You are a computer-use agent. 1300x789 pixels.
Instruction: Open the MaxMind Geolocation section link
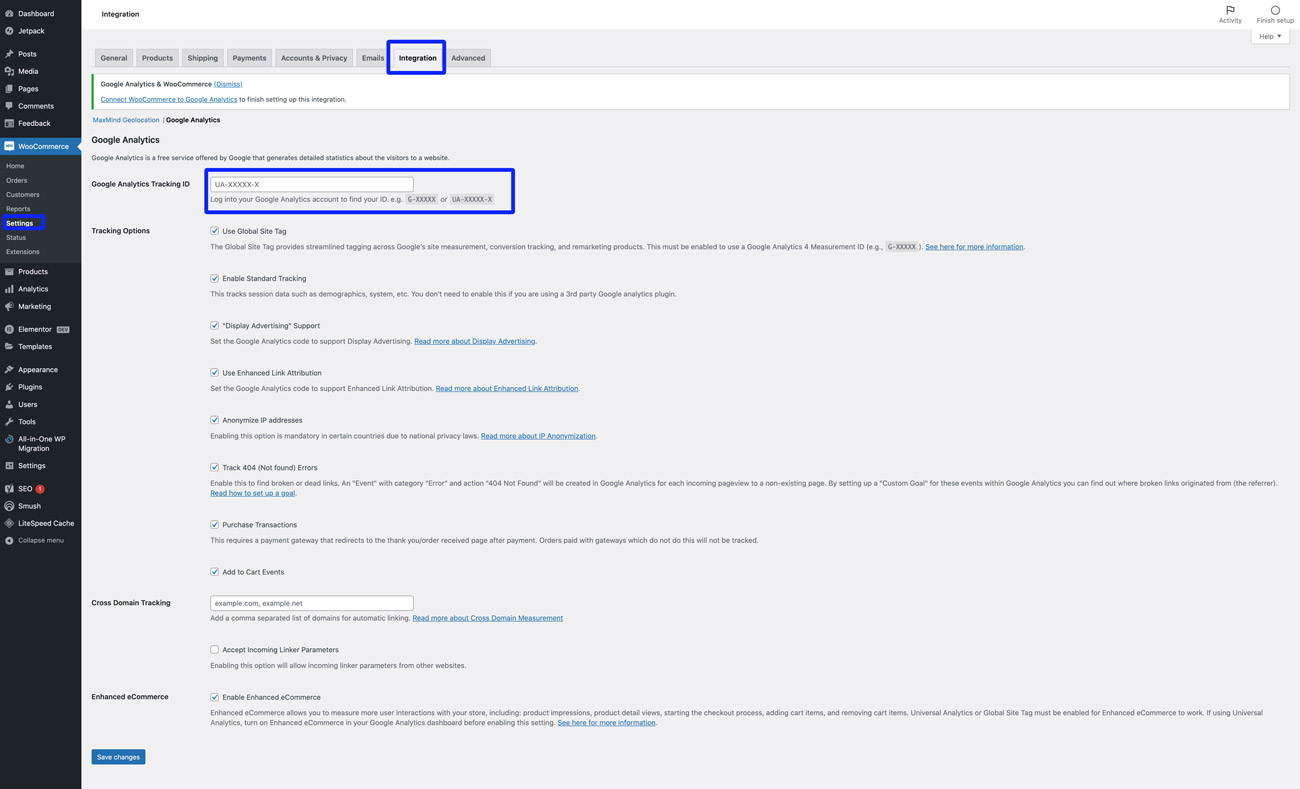(126, 120)
